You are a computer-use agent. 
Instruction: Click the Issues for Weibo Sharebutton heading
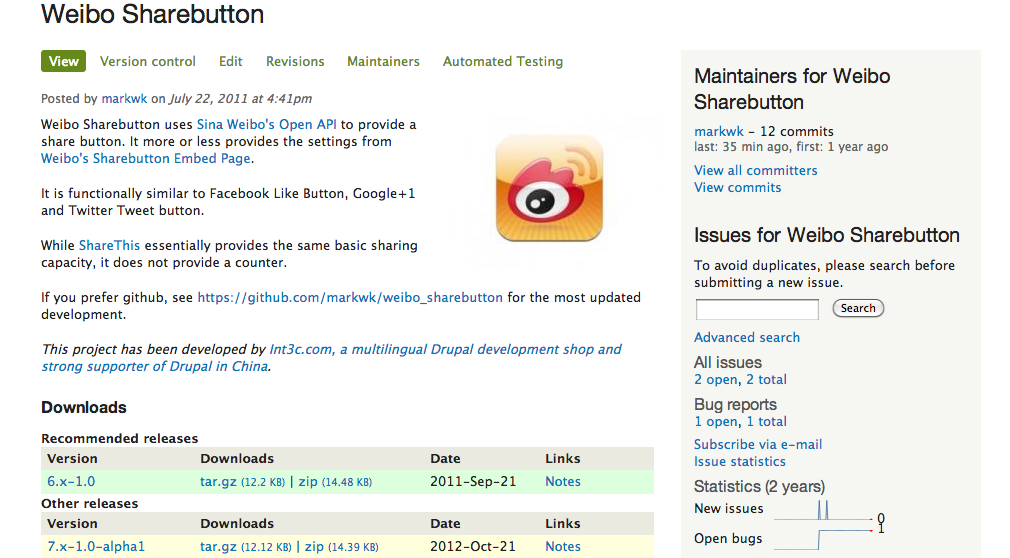[x=827, y=235]
